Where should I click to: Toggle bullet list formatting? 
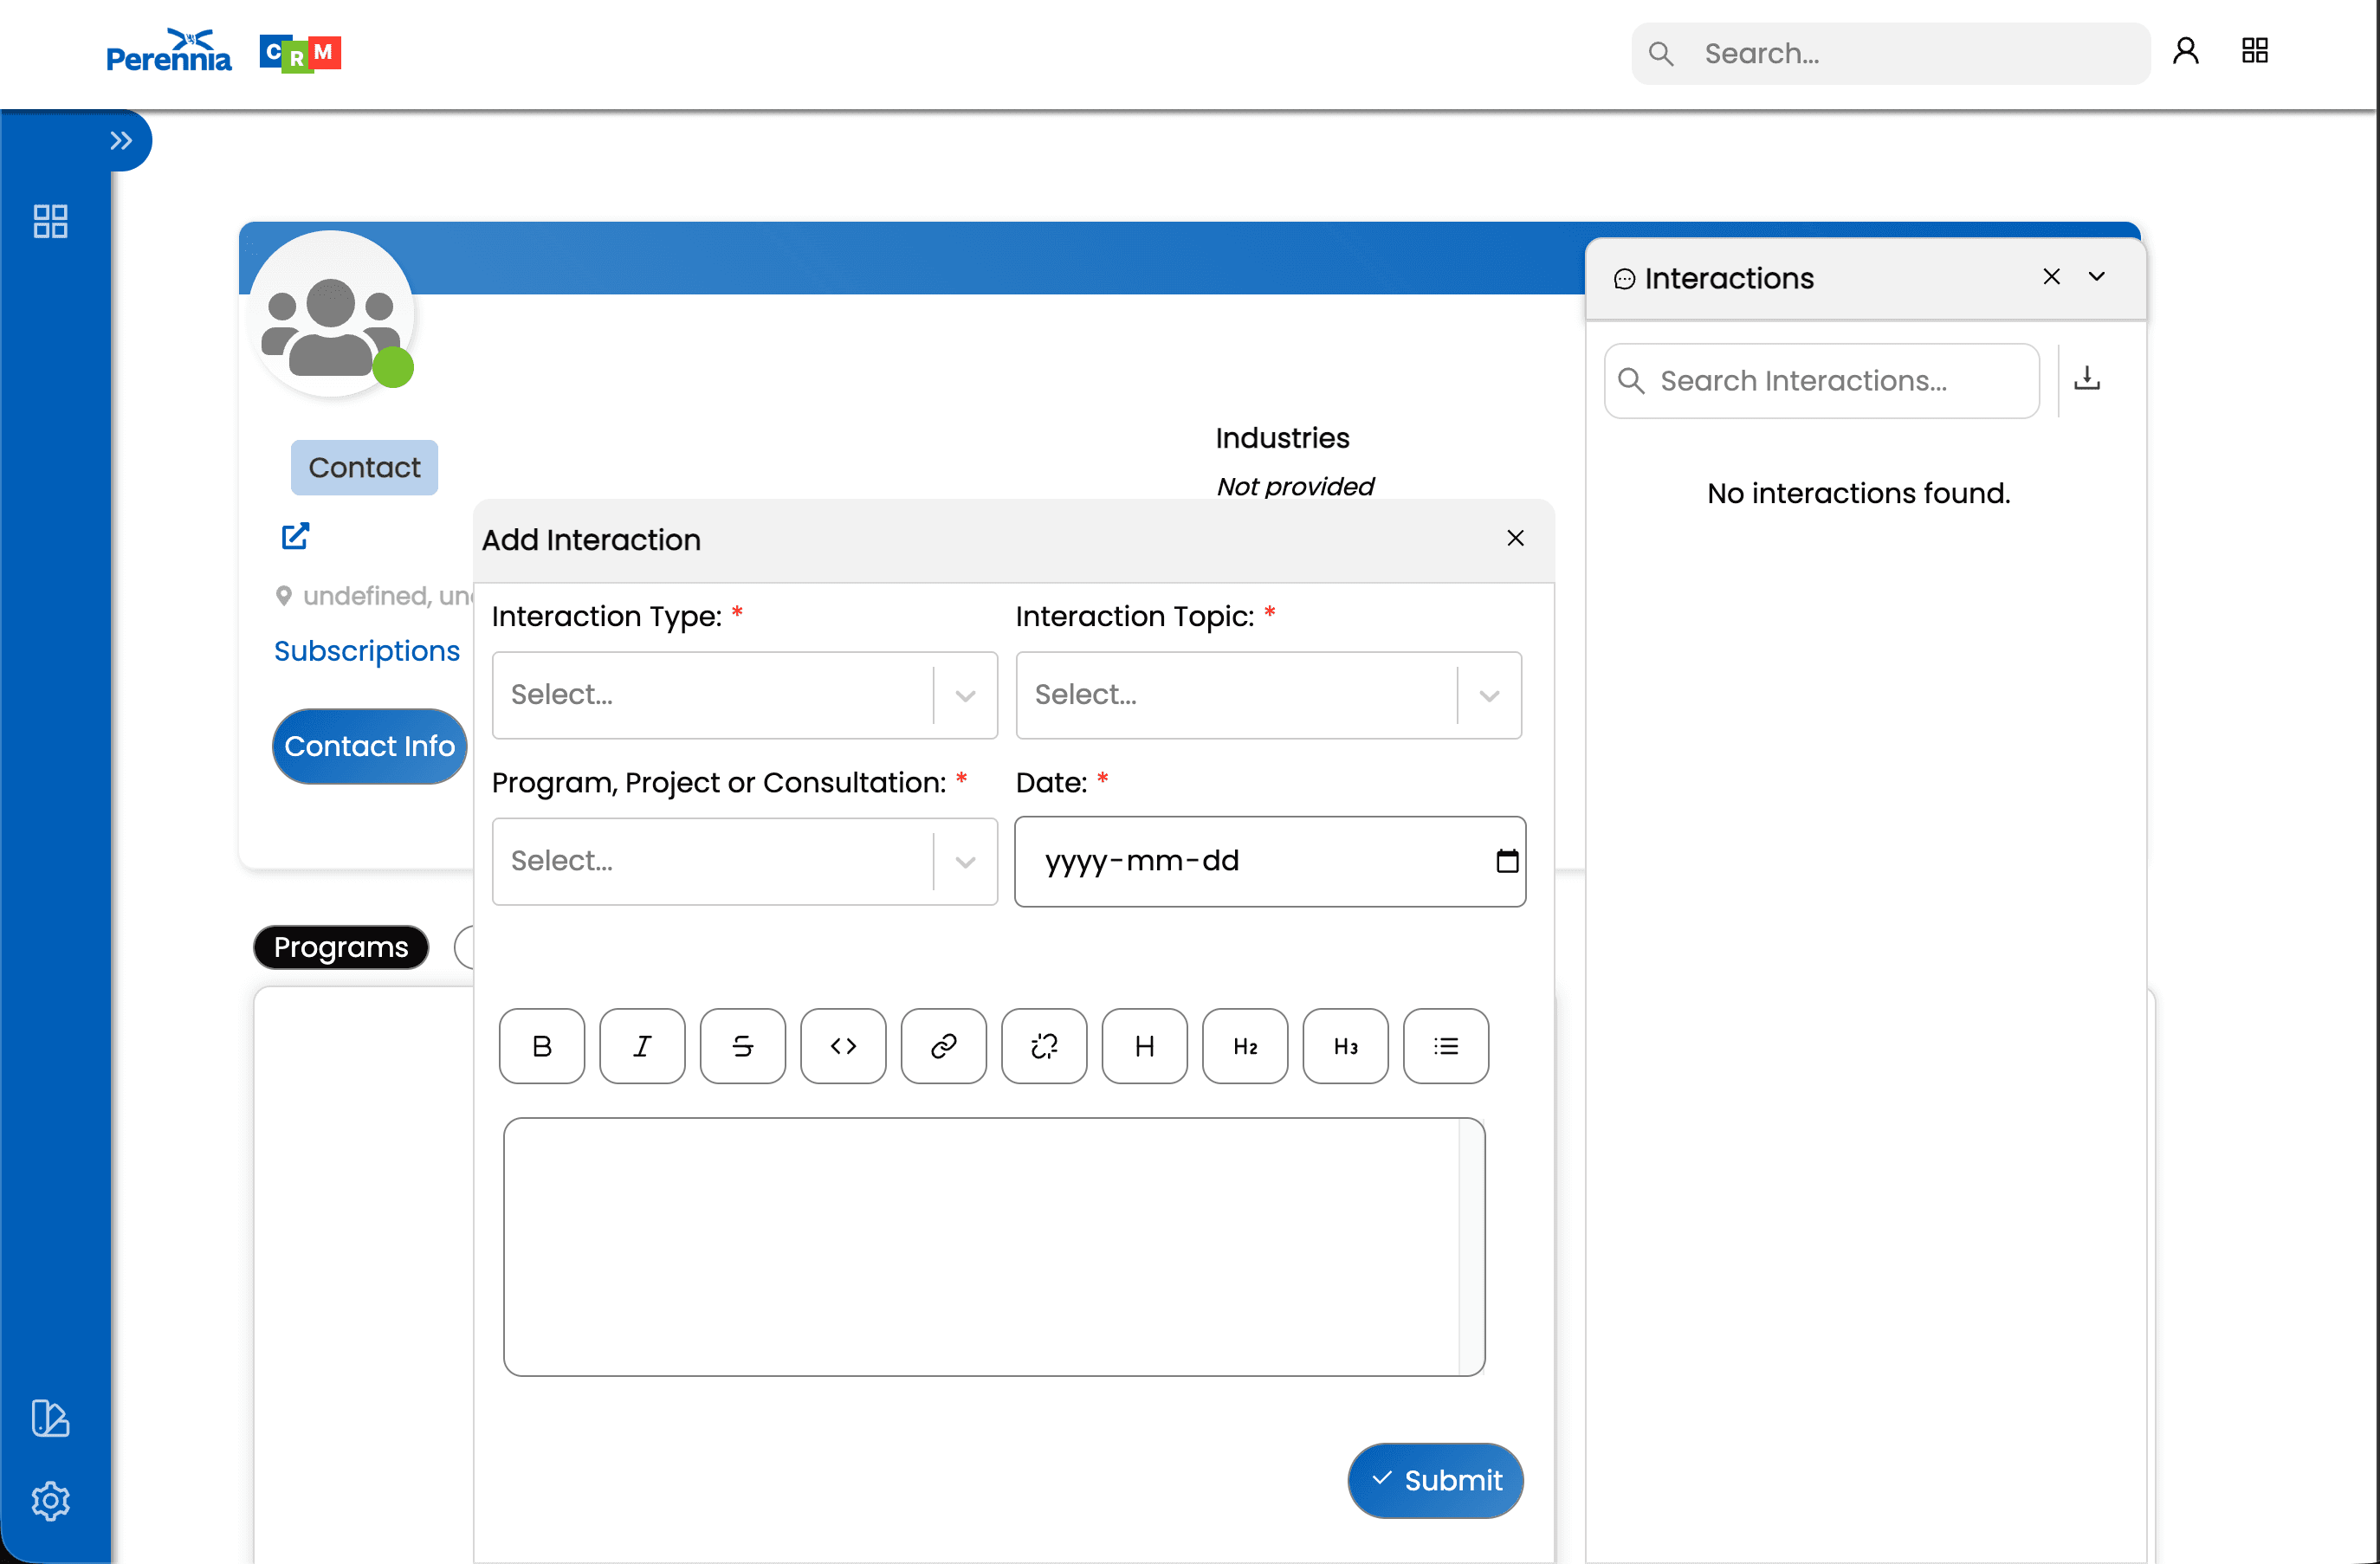(x=1446, y=1046)
